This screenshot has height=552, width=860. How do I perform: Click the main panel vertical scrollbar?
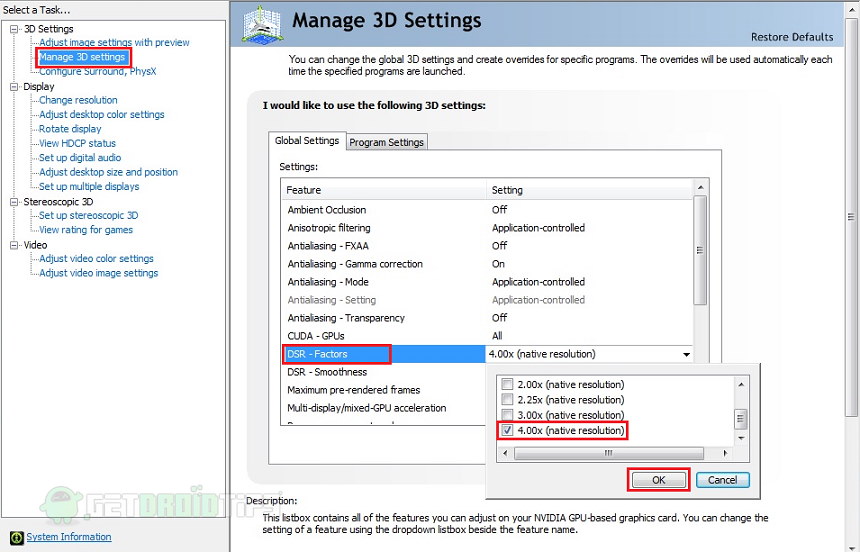[x=851, y=217]
